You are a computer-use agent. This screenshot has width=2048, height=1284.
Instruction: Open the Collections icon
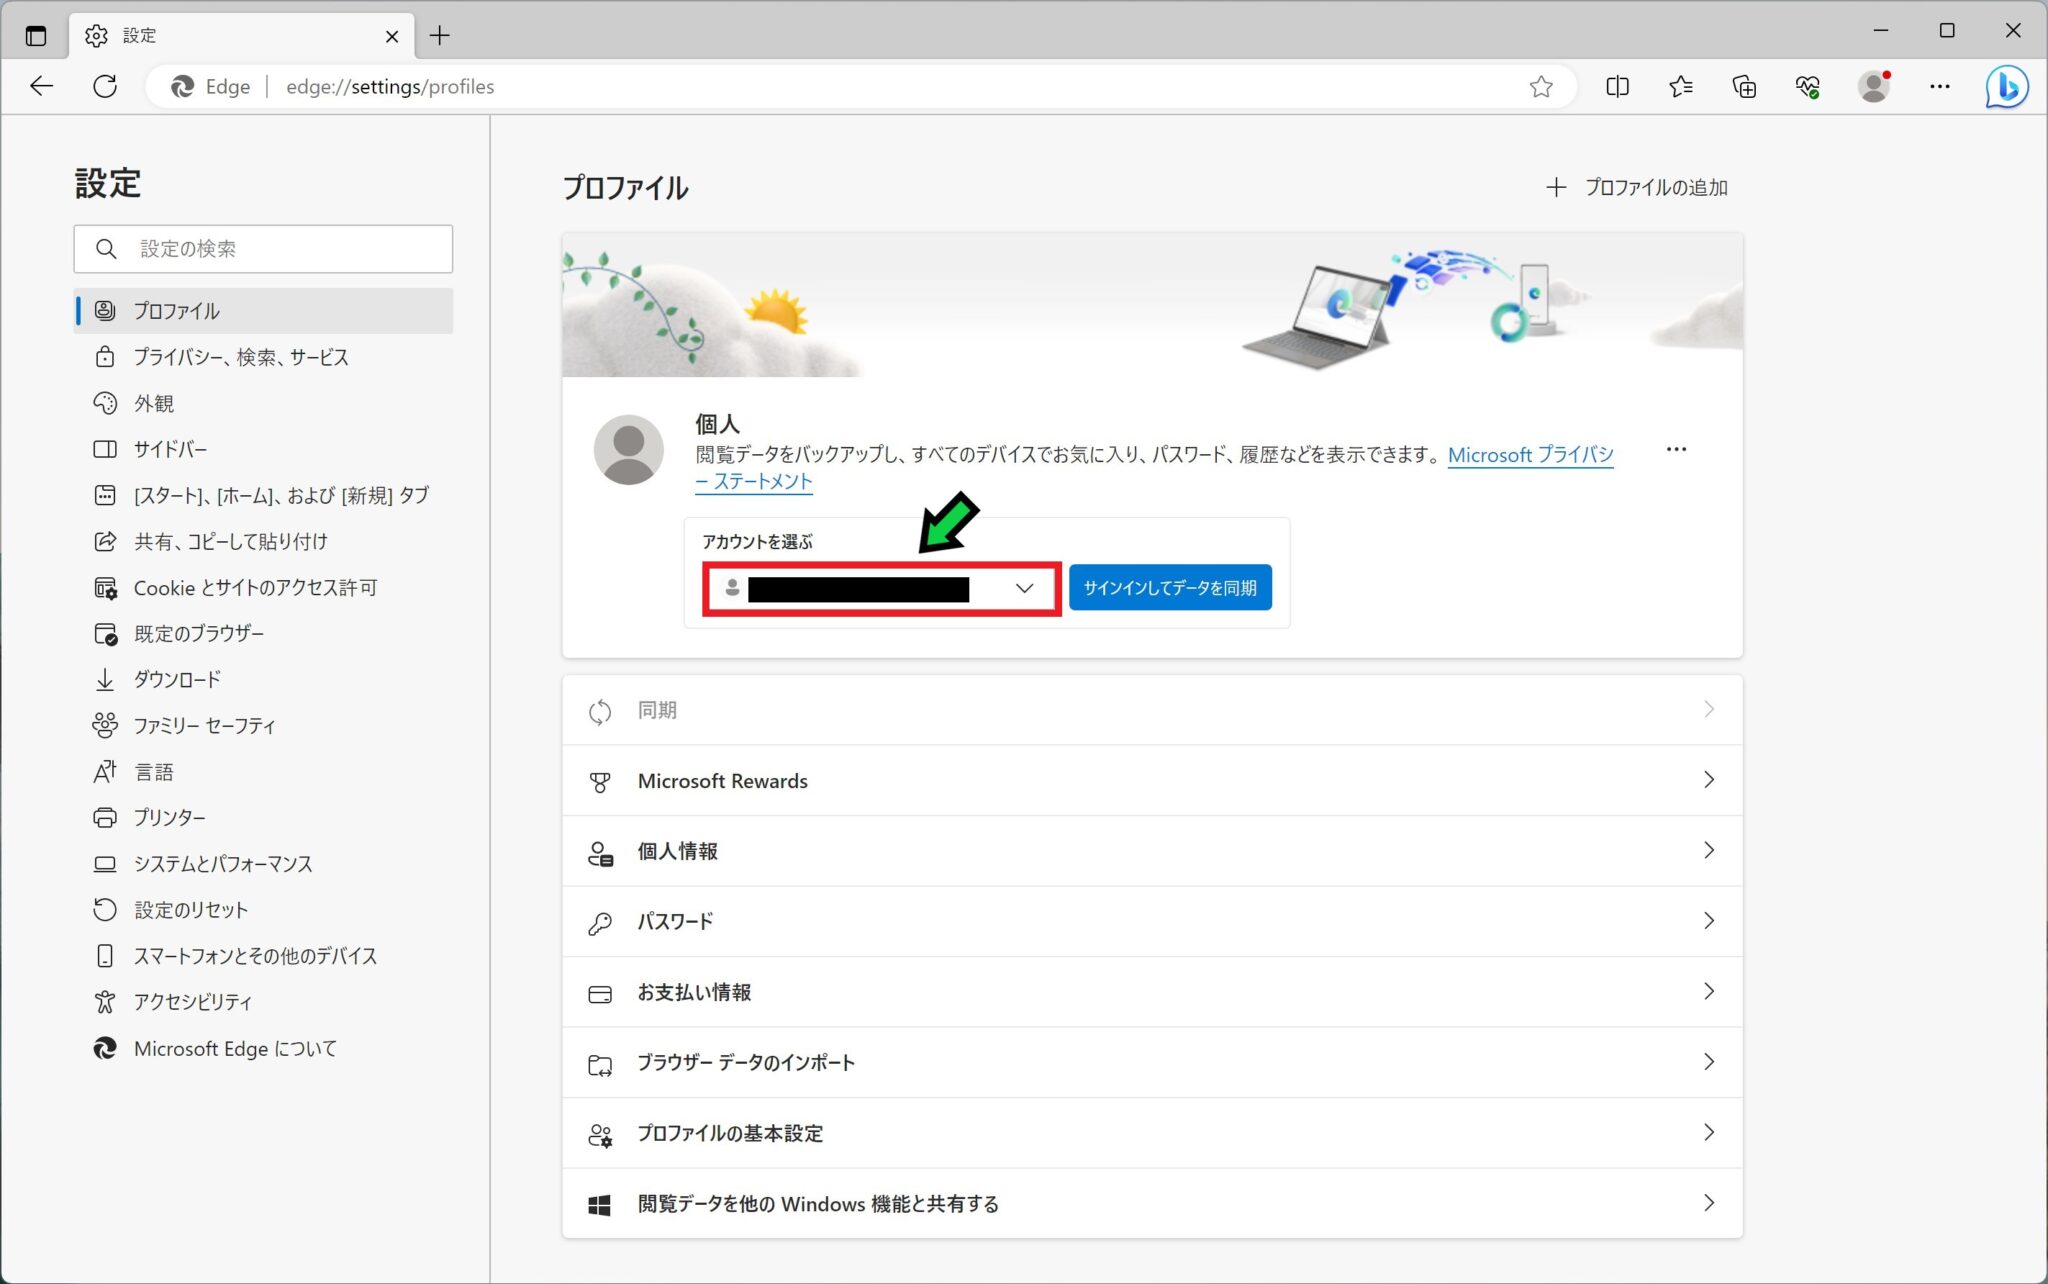[x=1744, y=86]
